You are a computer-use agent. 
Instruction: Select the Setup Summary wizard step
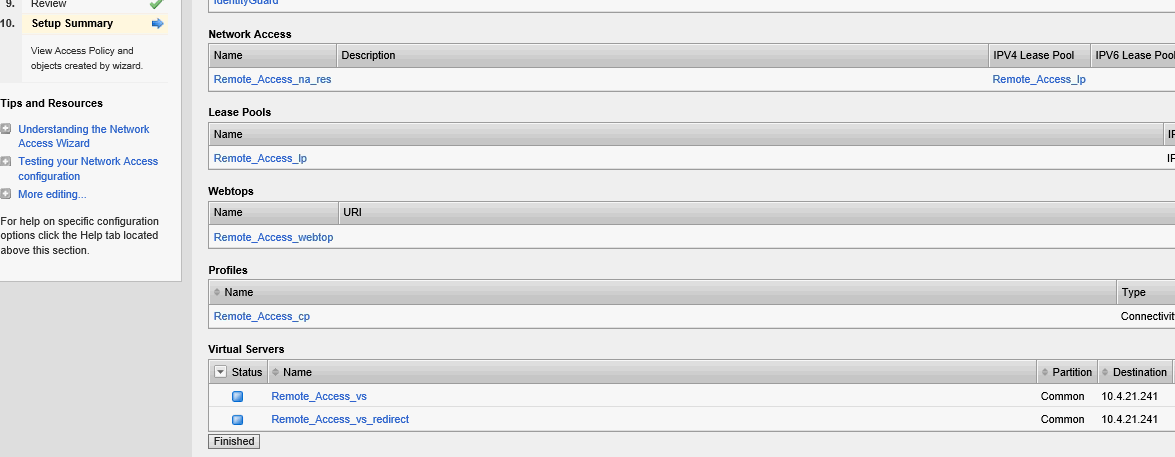72,23
